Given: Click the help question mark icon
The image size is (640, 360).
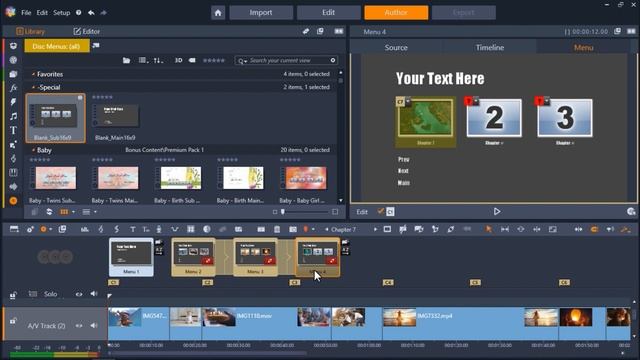Looking at the screenshot, I should click(x=78, y=13).
